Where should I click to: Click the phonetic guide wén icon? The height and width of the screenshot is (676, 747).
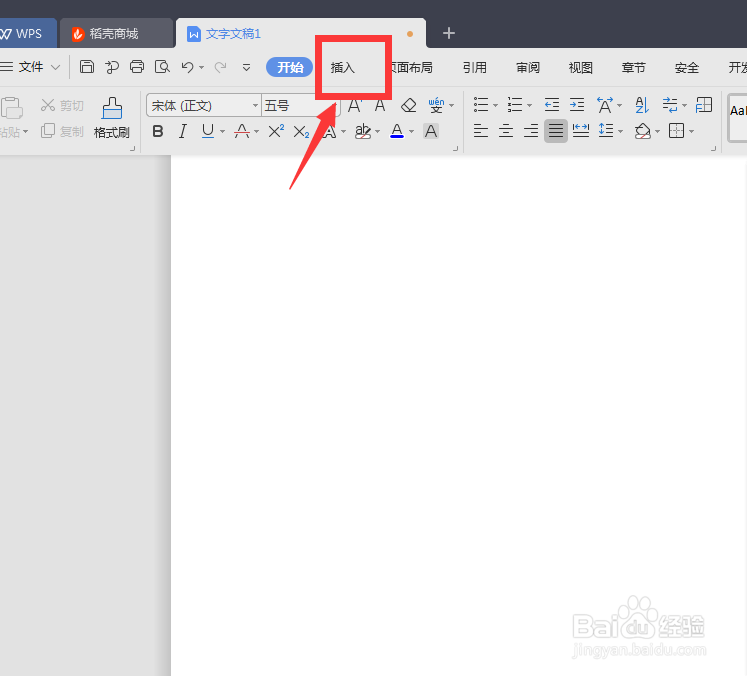436,105
